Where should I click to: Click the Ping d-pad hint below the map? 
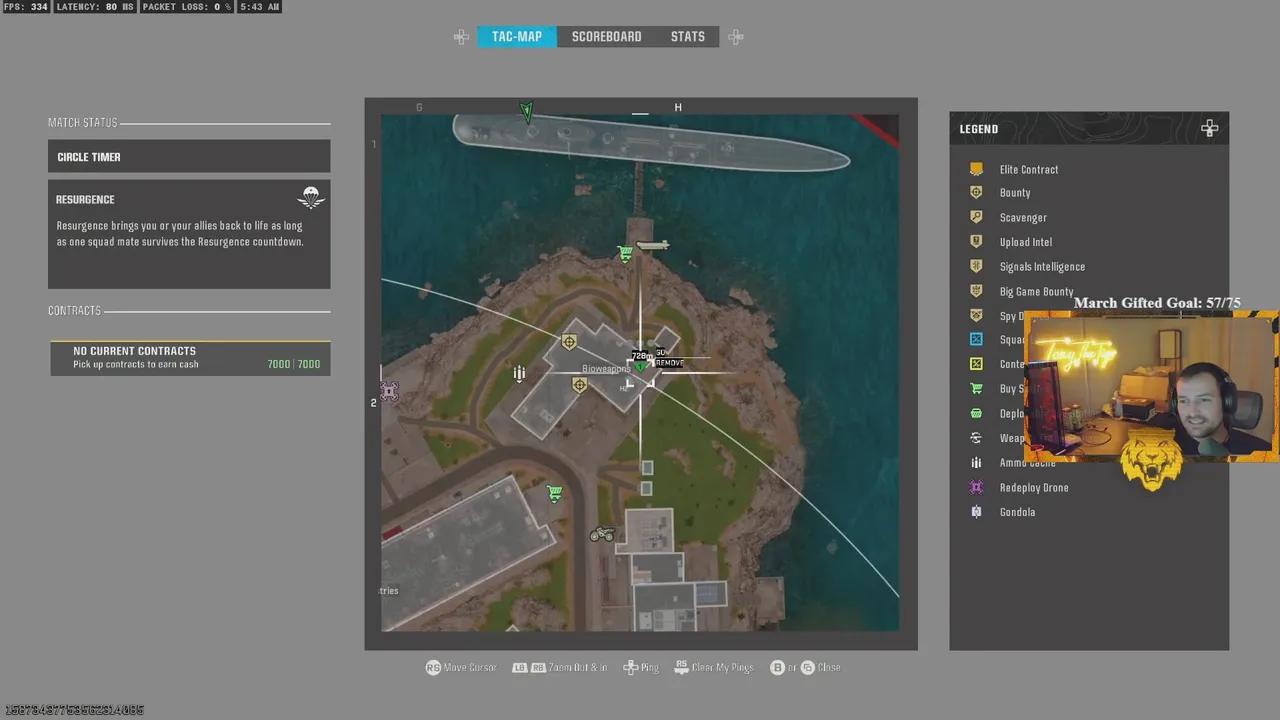pos(640,667)
